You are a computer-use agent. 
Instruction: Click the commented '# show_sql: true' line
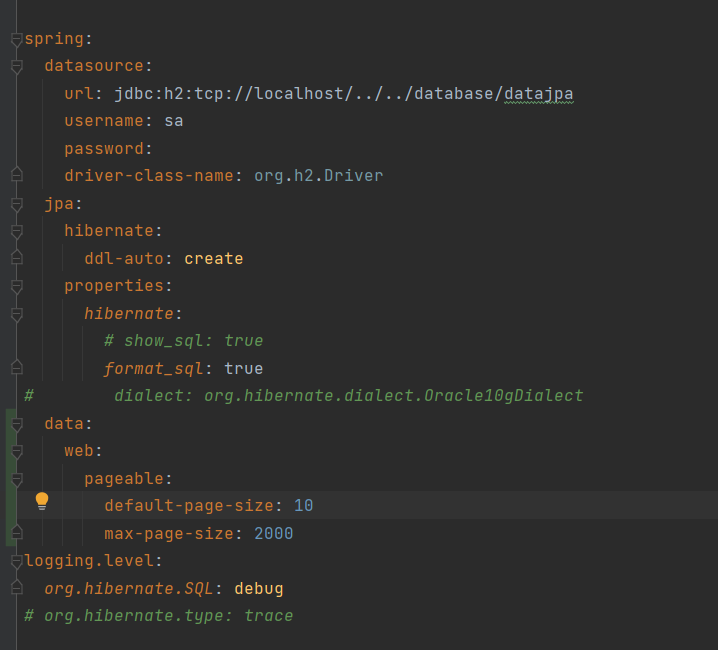point(184,341)
